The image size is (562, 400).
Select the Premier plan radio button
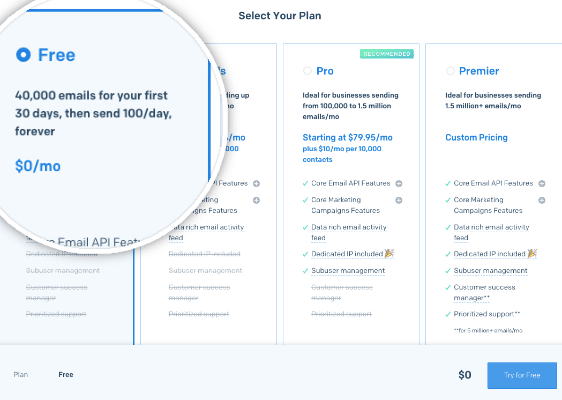[450, 71]
